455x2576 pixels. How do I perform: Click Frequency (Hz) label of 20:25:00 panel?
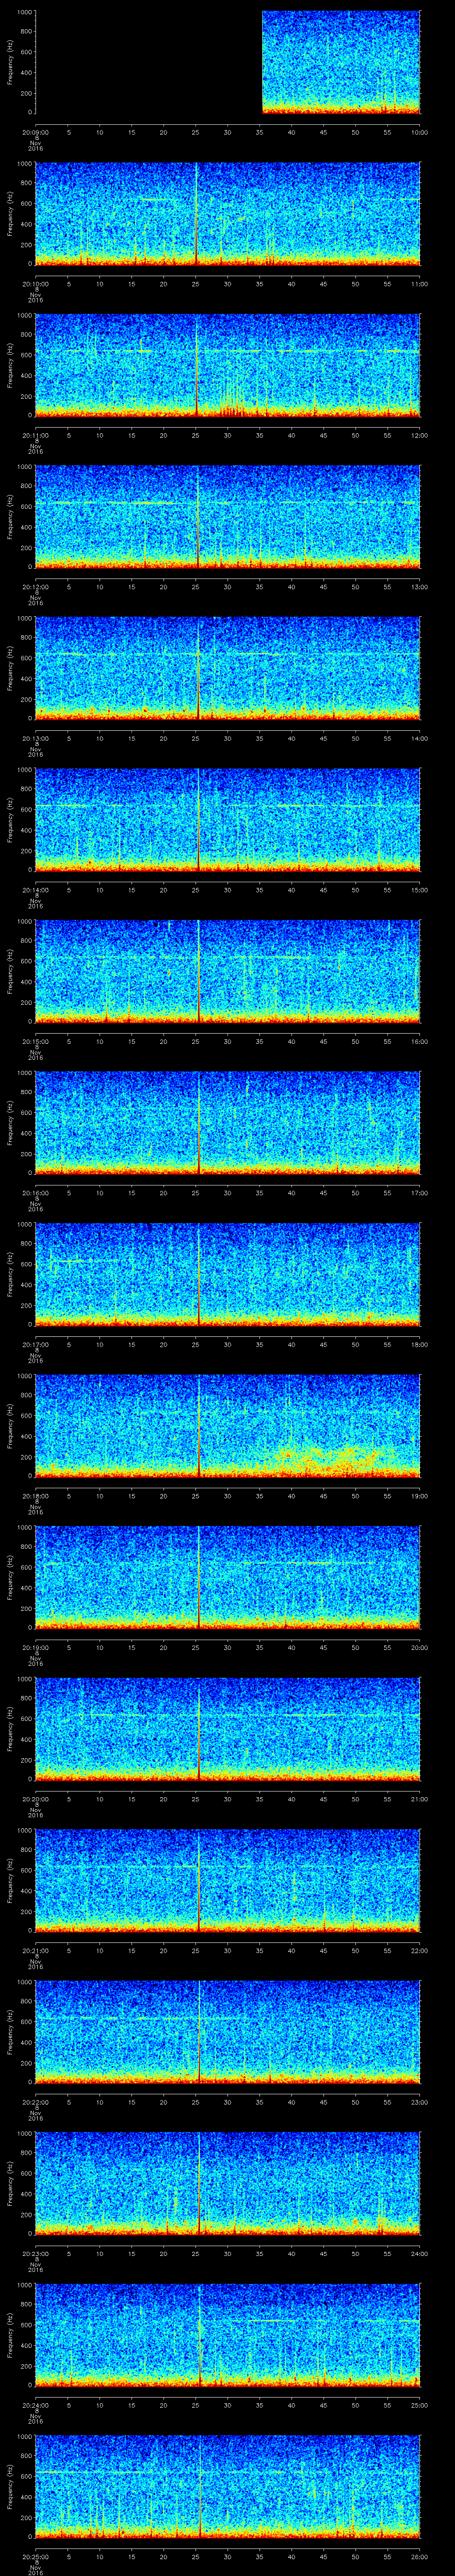pos(10,2487)
